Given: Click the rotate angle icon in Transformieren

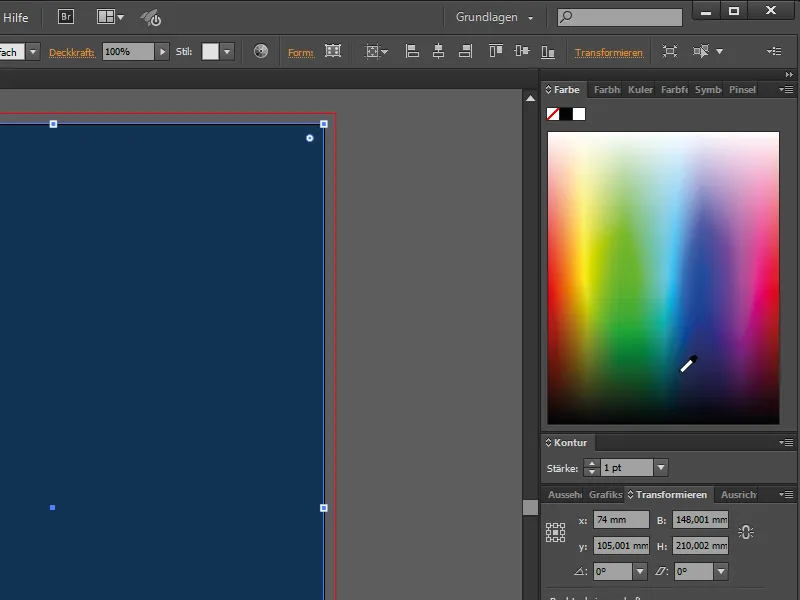Looking at the screenshot, I should (x=581, y=571).
